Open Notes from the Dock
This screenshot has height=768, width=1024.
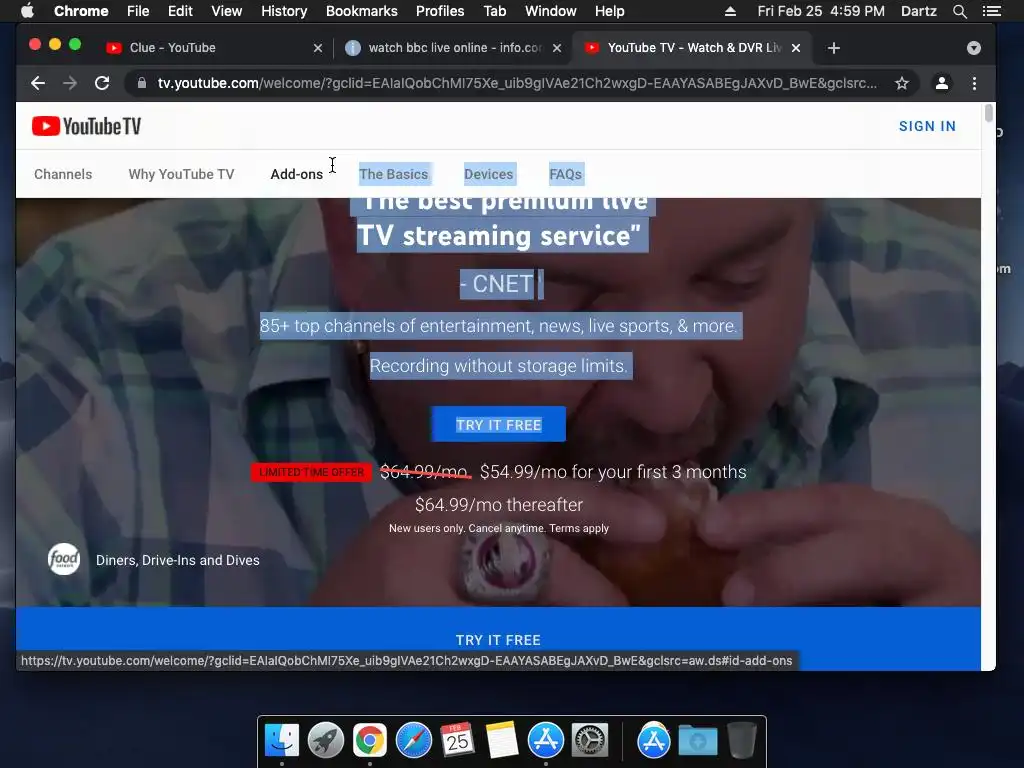point(502,741)
